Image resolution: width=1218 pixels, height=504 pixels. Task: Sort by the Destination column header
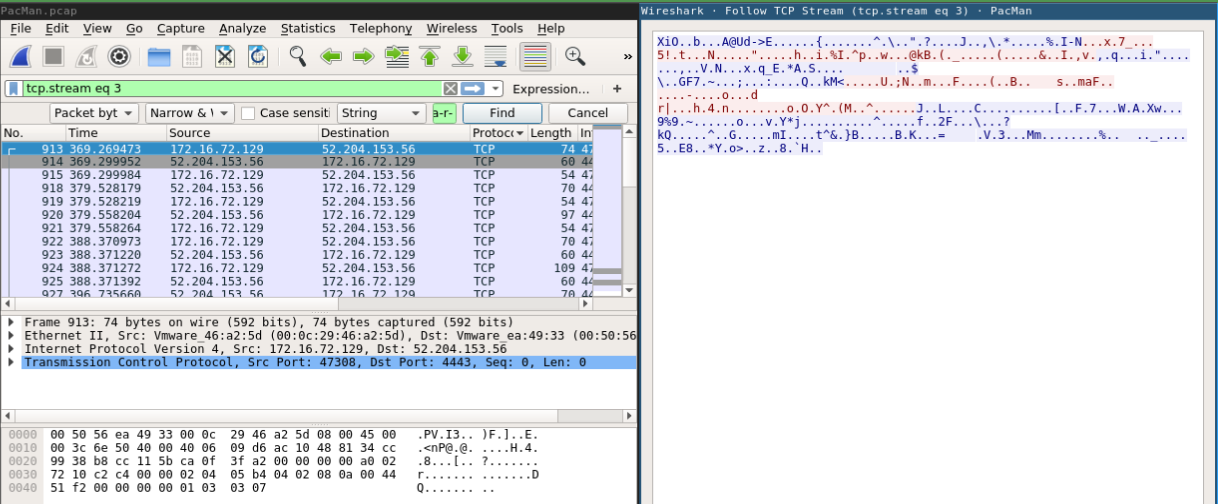393,133
